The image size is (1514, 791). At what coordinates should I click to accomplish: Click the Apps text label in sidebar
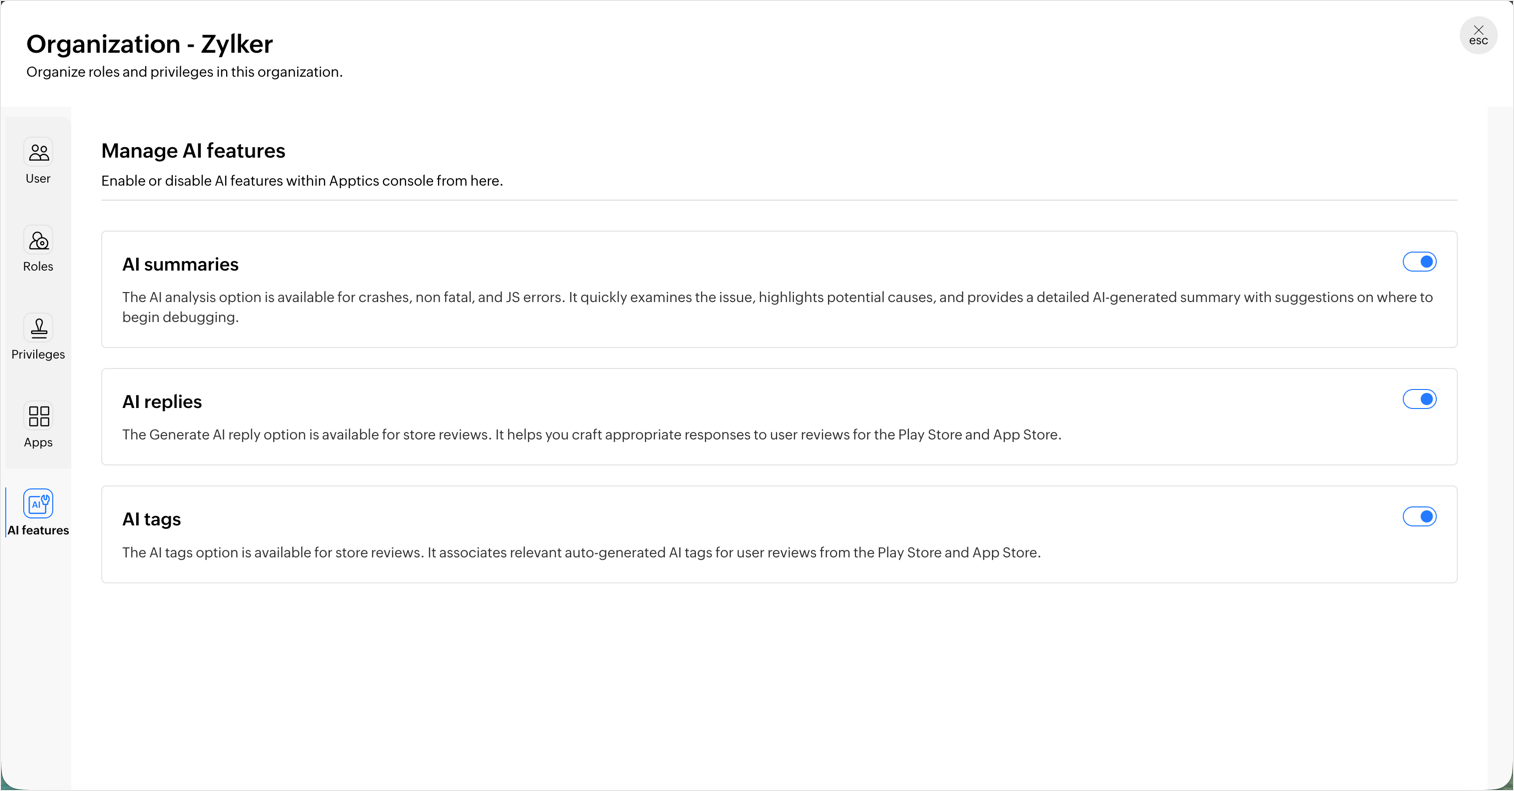tap(38, 443)
